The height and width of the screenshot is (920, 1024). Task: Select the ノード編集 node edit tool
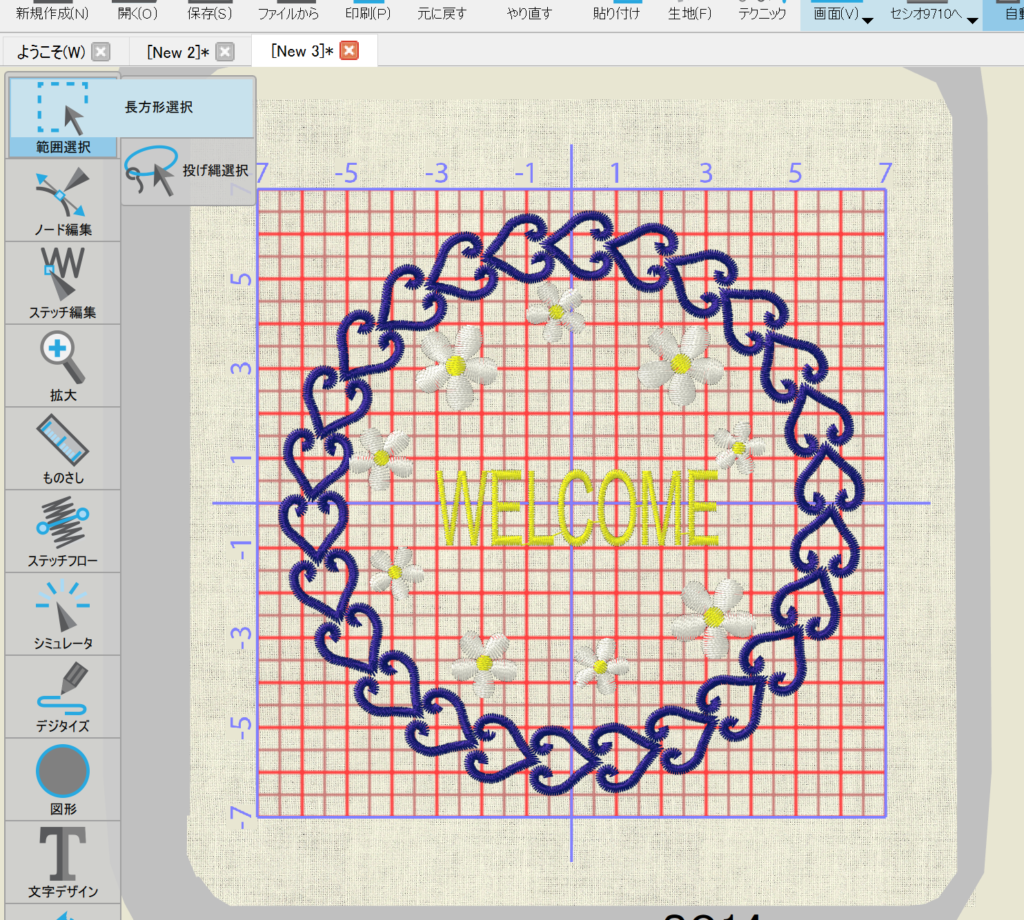point(61,201)
